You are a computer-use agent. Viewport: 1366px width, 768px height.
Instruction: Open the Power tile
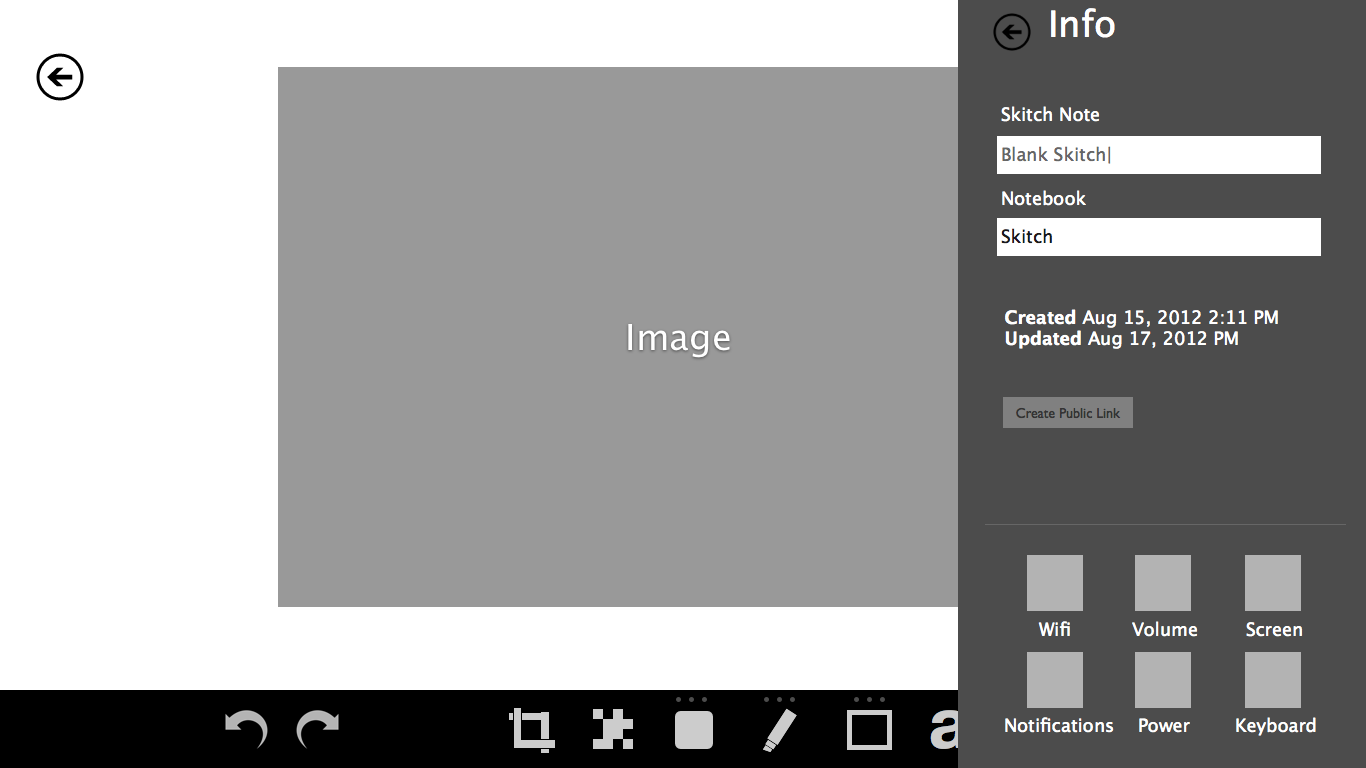tap(1163, 680)
